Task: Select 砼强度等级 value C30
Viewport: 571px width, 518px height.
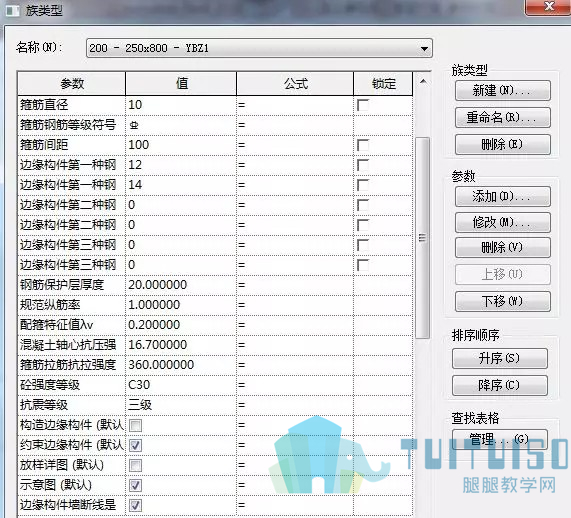Action: (x=181, y=385)
